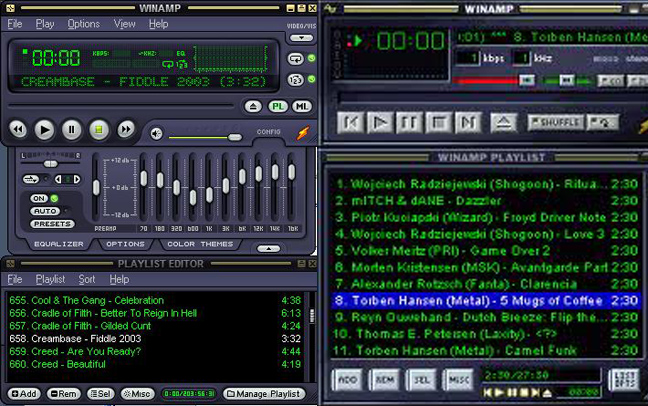This screenshot has height=406, width=648.
Task: Switch to the OPTIONS tab
Action: pyautogui.click(x=125, y=244)
